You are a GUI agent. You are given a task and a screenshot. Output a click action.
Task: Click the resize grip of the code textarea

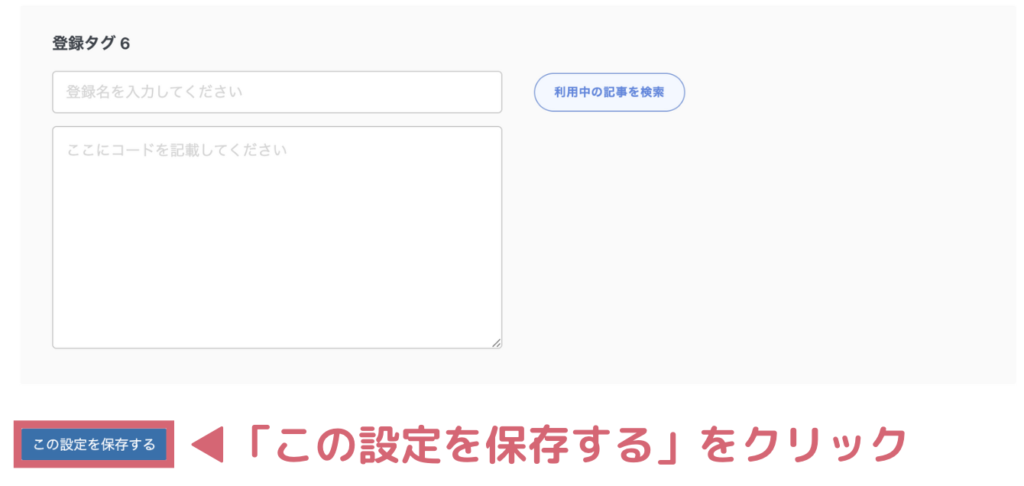point(496,342)
